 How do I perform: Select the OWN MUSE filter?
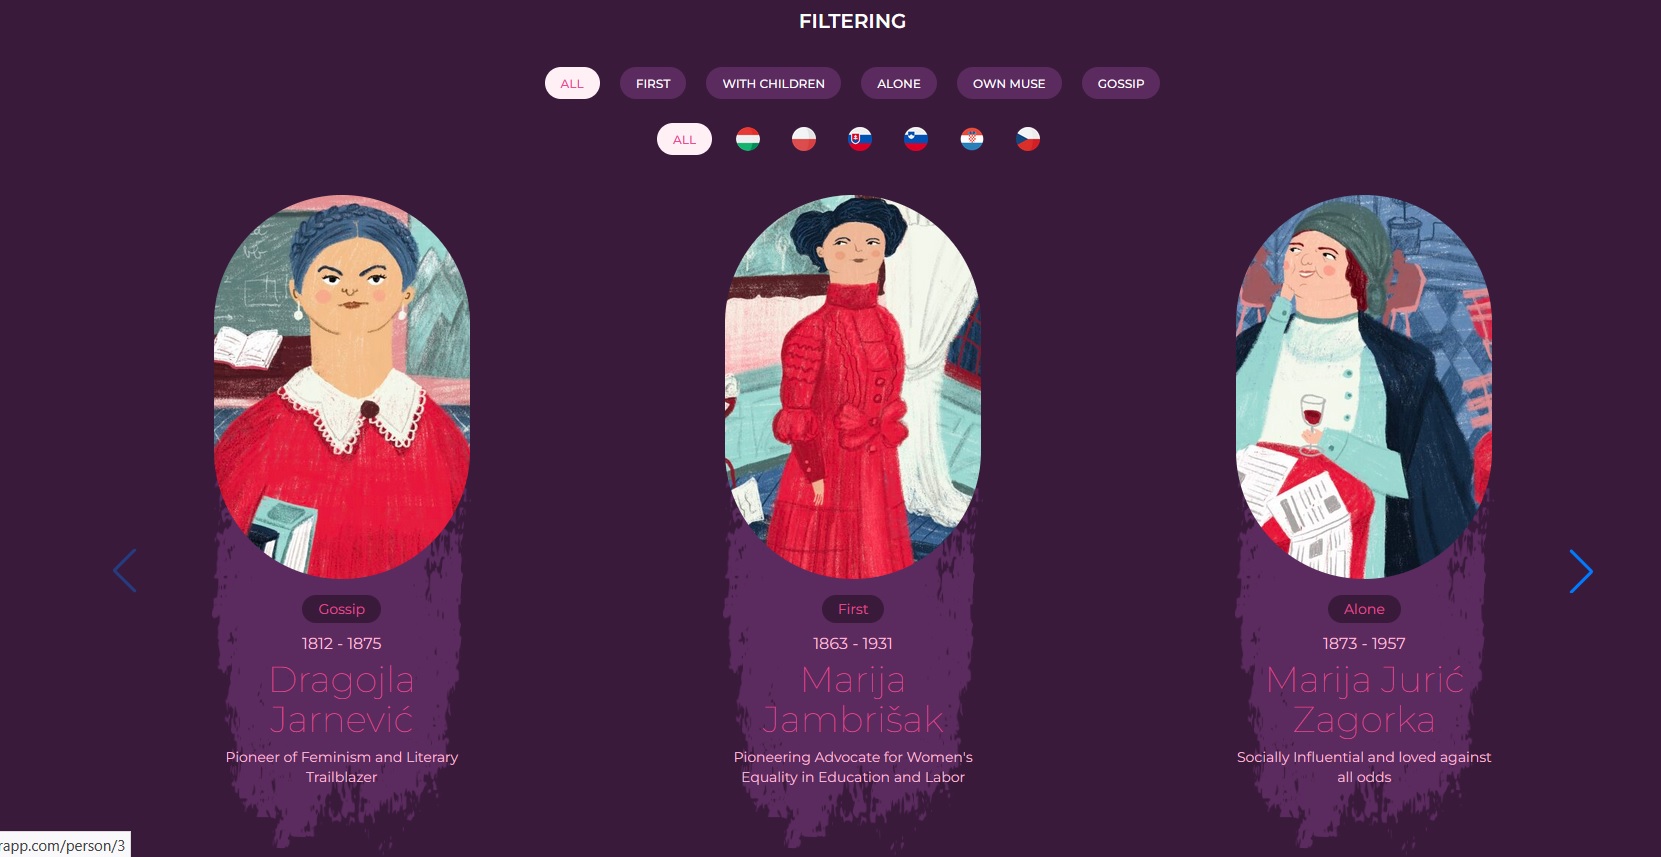[1009, 83]
